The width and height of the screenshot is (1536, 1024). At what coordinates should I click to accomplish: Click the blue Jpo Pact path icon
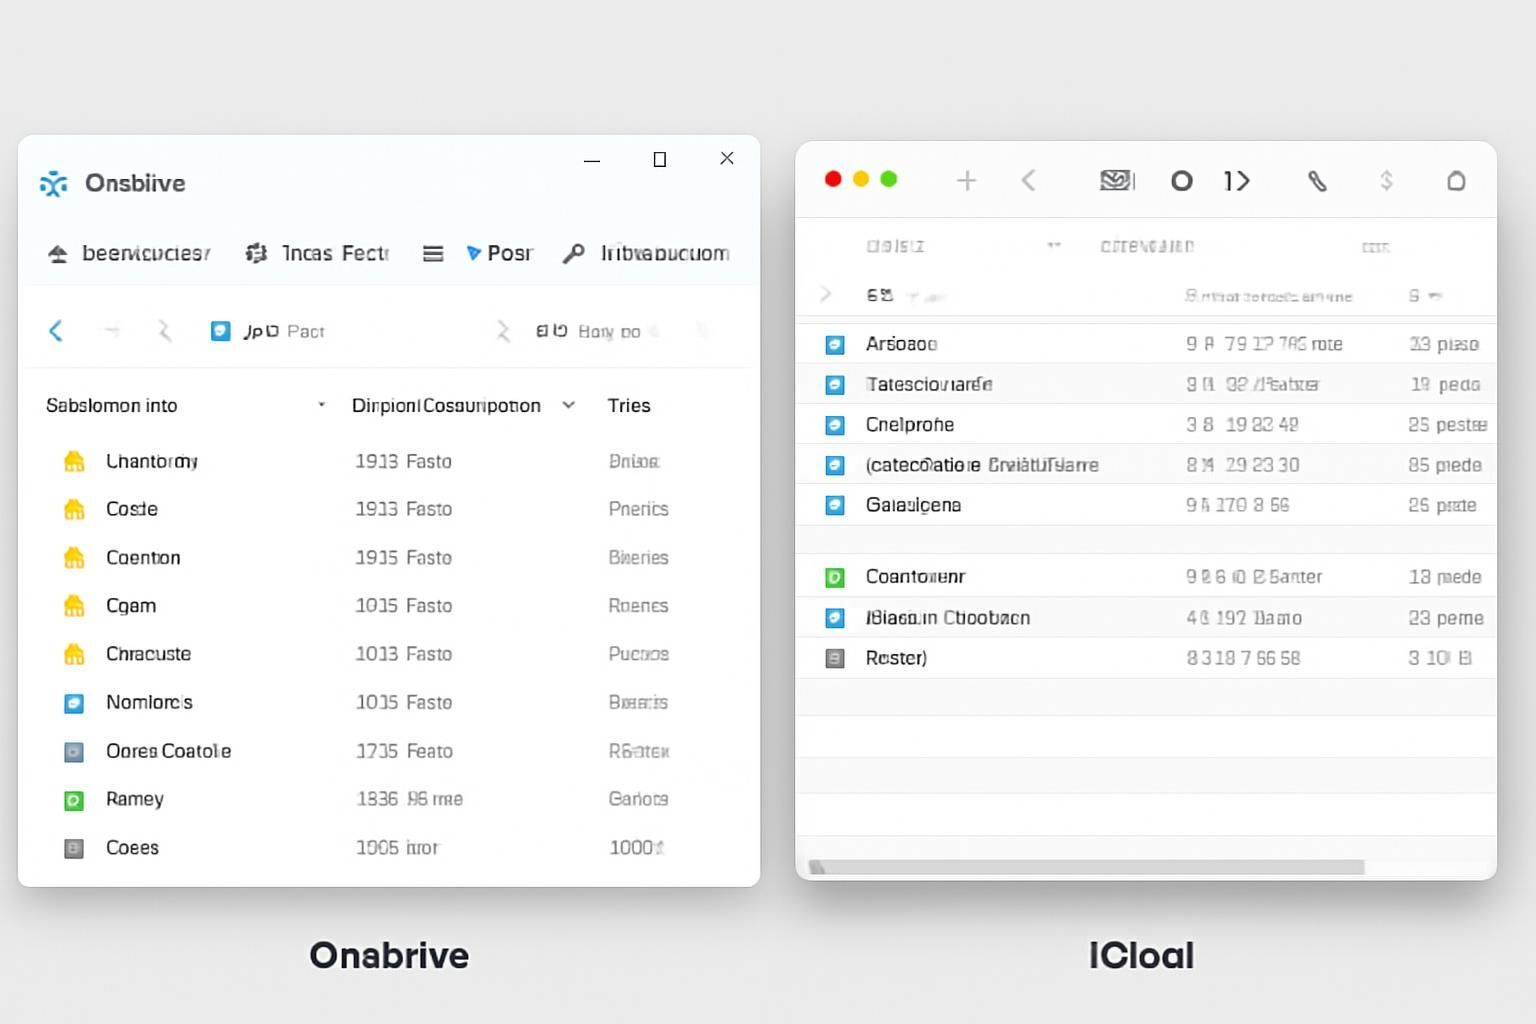(220, 331)
